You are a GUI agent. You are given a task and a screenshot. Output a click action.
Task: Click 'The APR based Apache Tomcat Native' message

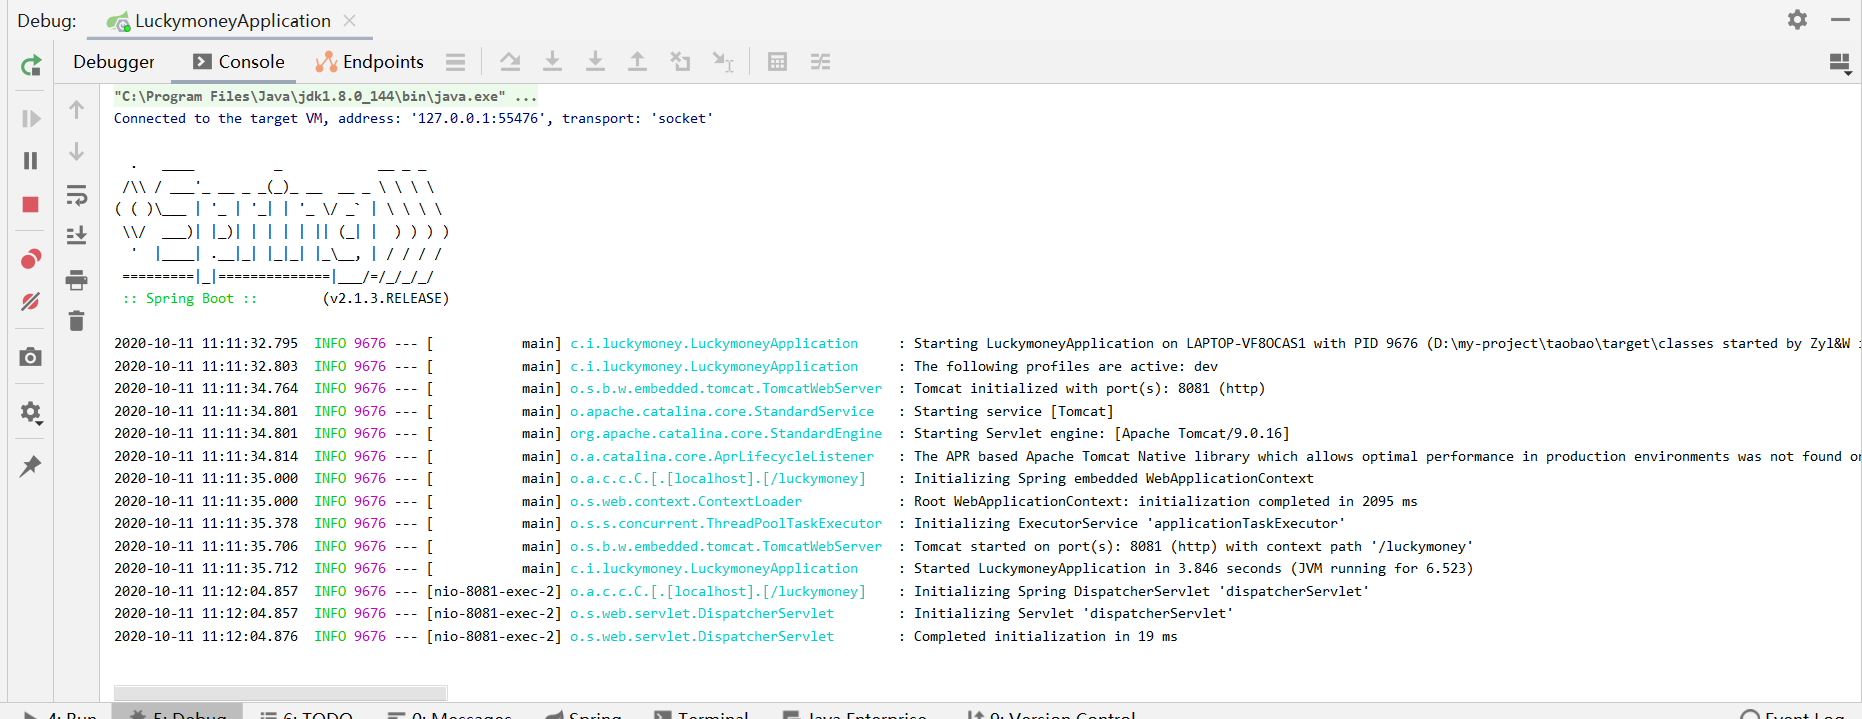click(x=1386, y=456)
